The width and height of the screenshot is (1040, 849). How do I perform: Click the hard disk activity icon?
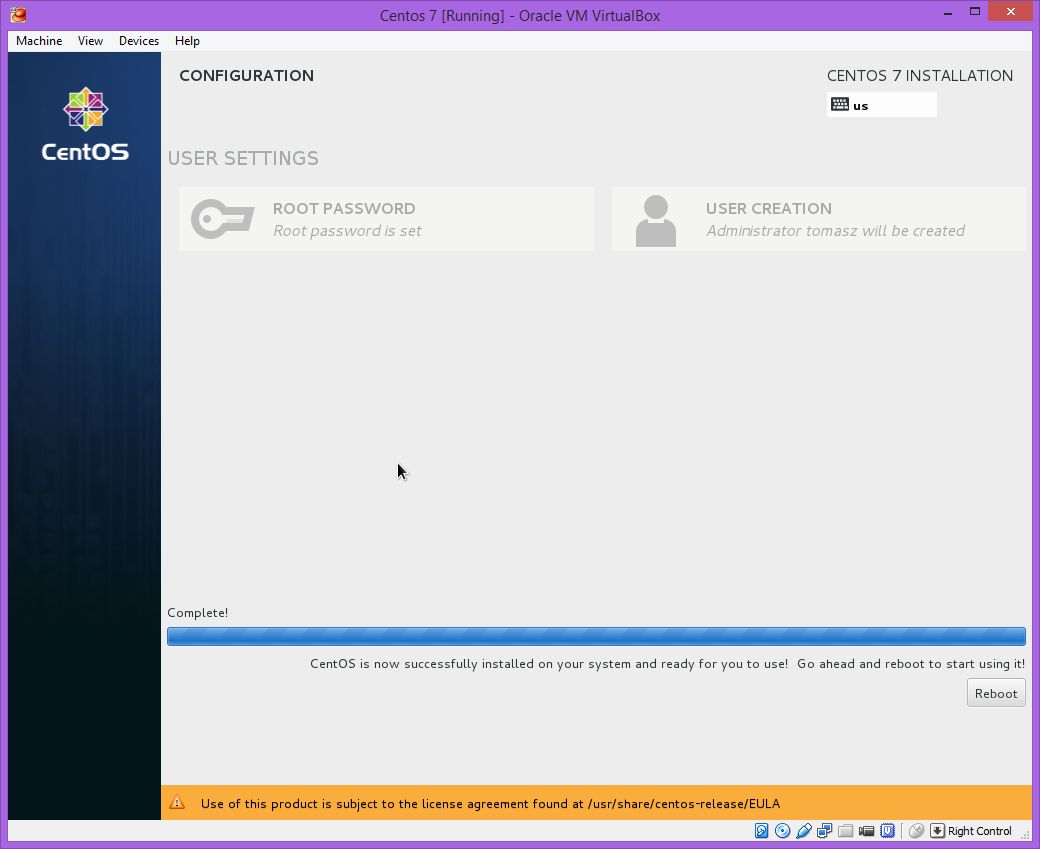click(761, 830)
